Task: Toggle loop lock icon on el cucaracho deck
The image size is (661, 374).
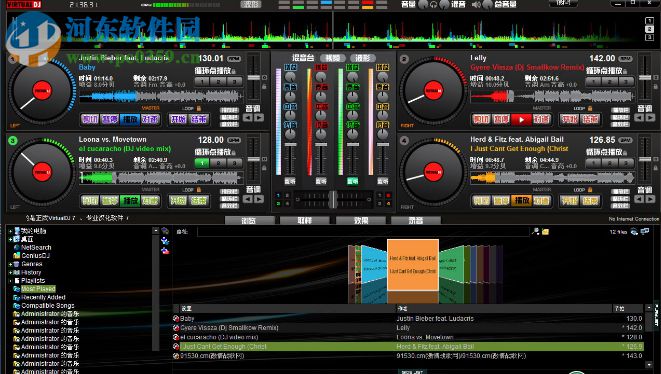Action: 199,190
